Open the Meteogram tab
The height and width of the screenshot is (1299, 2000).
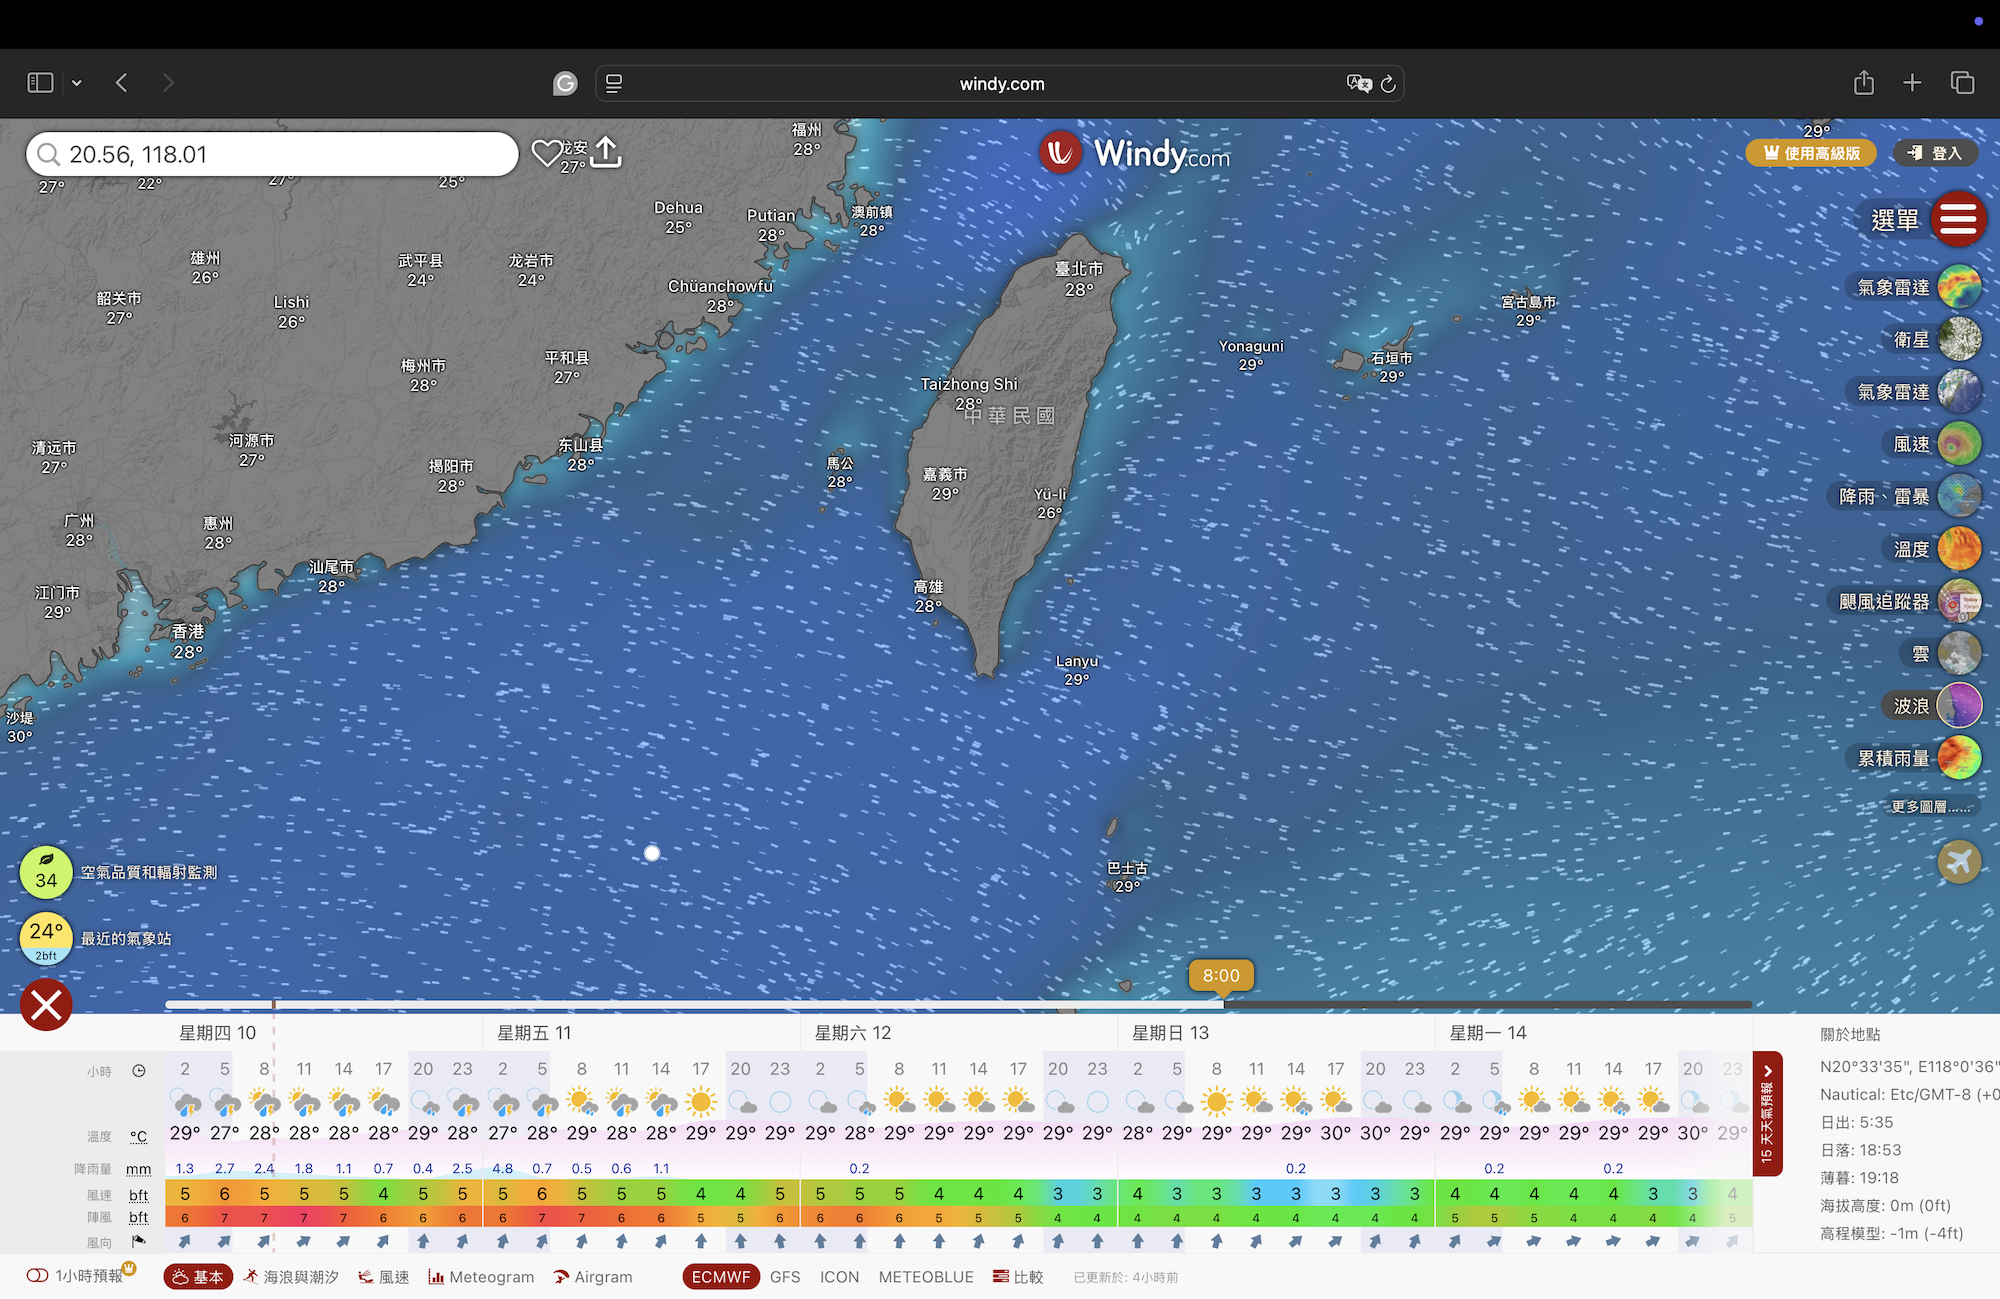click(x=481, y=1277)
